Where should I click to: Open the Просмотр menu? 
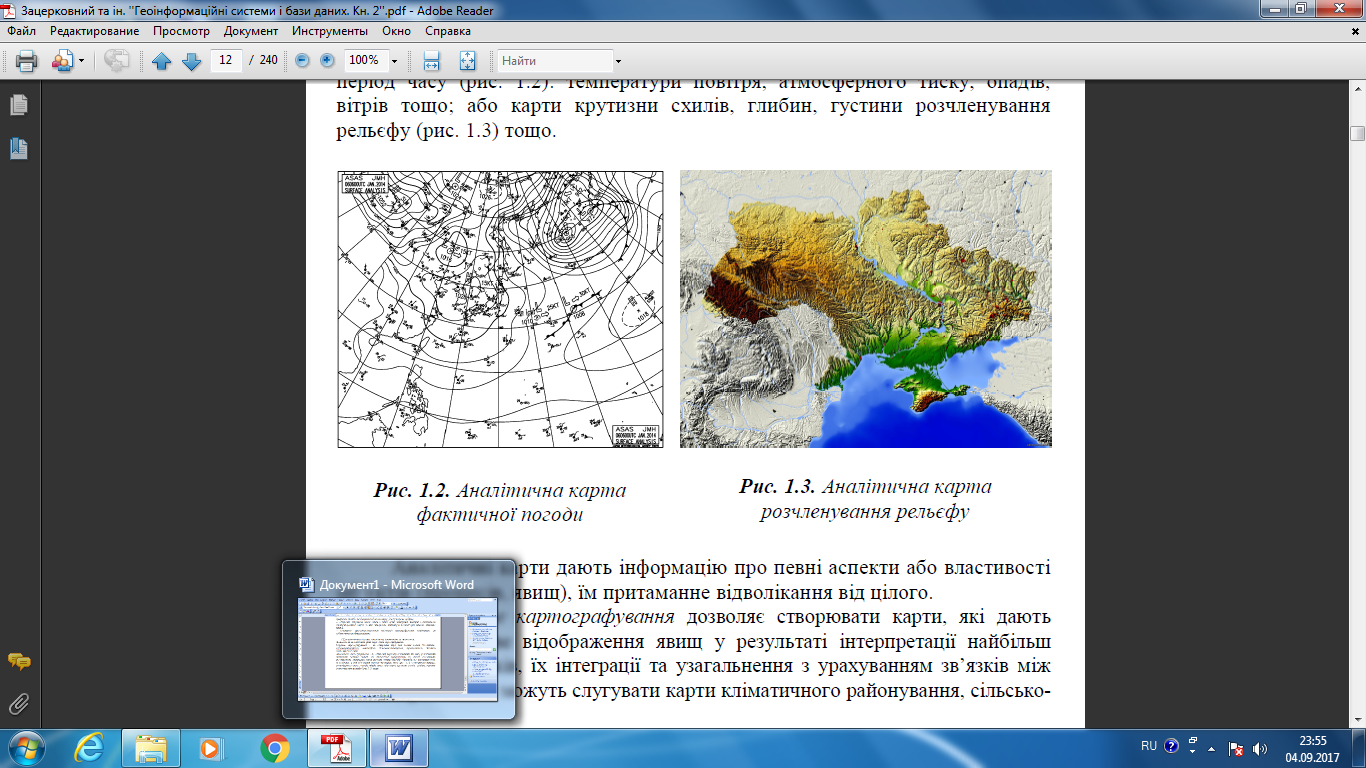[181, 31]
